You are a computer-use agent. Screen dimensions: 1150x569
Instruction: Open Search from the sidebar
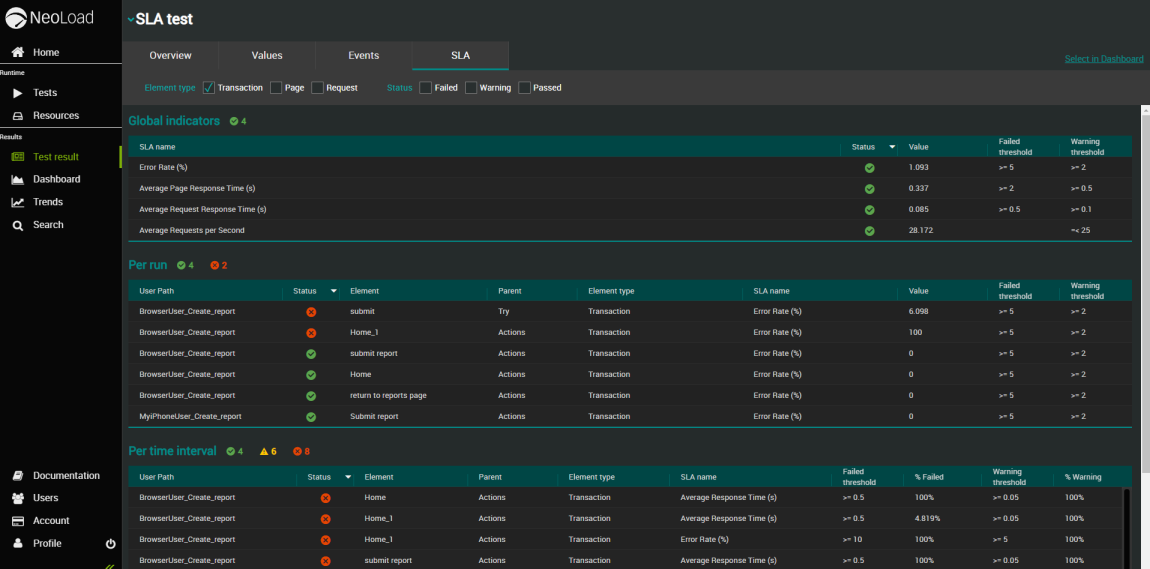point(47,225)
